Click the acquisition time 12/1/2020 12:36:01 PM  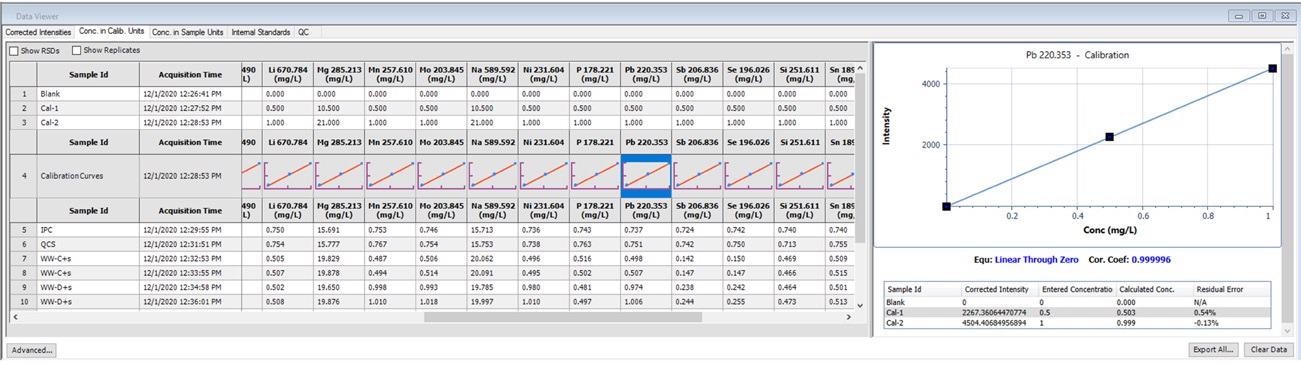pos(183,301)
